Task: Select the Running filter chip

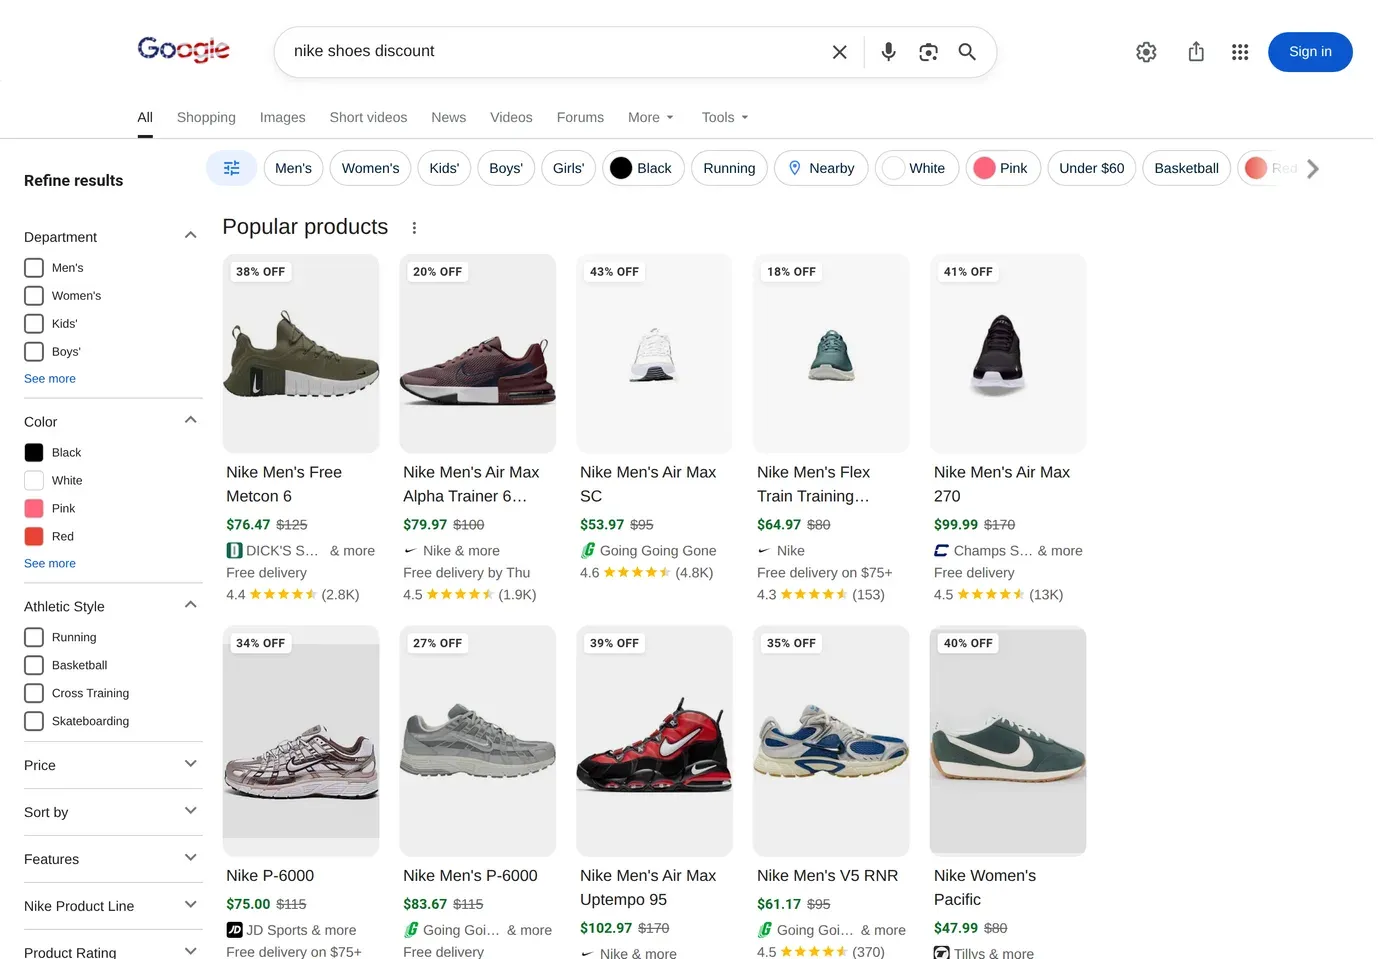Action: click(x=729, y=168)
